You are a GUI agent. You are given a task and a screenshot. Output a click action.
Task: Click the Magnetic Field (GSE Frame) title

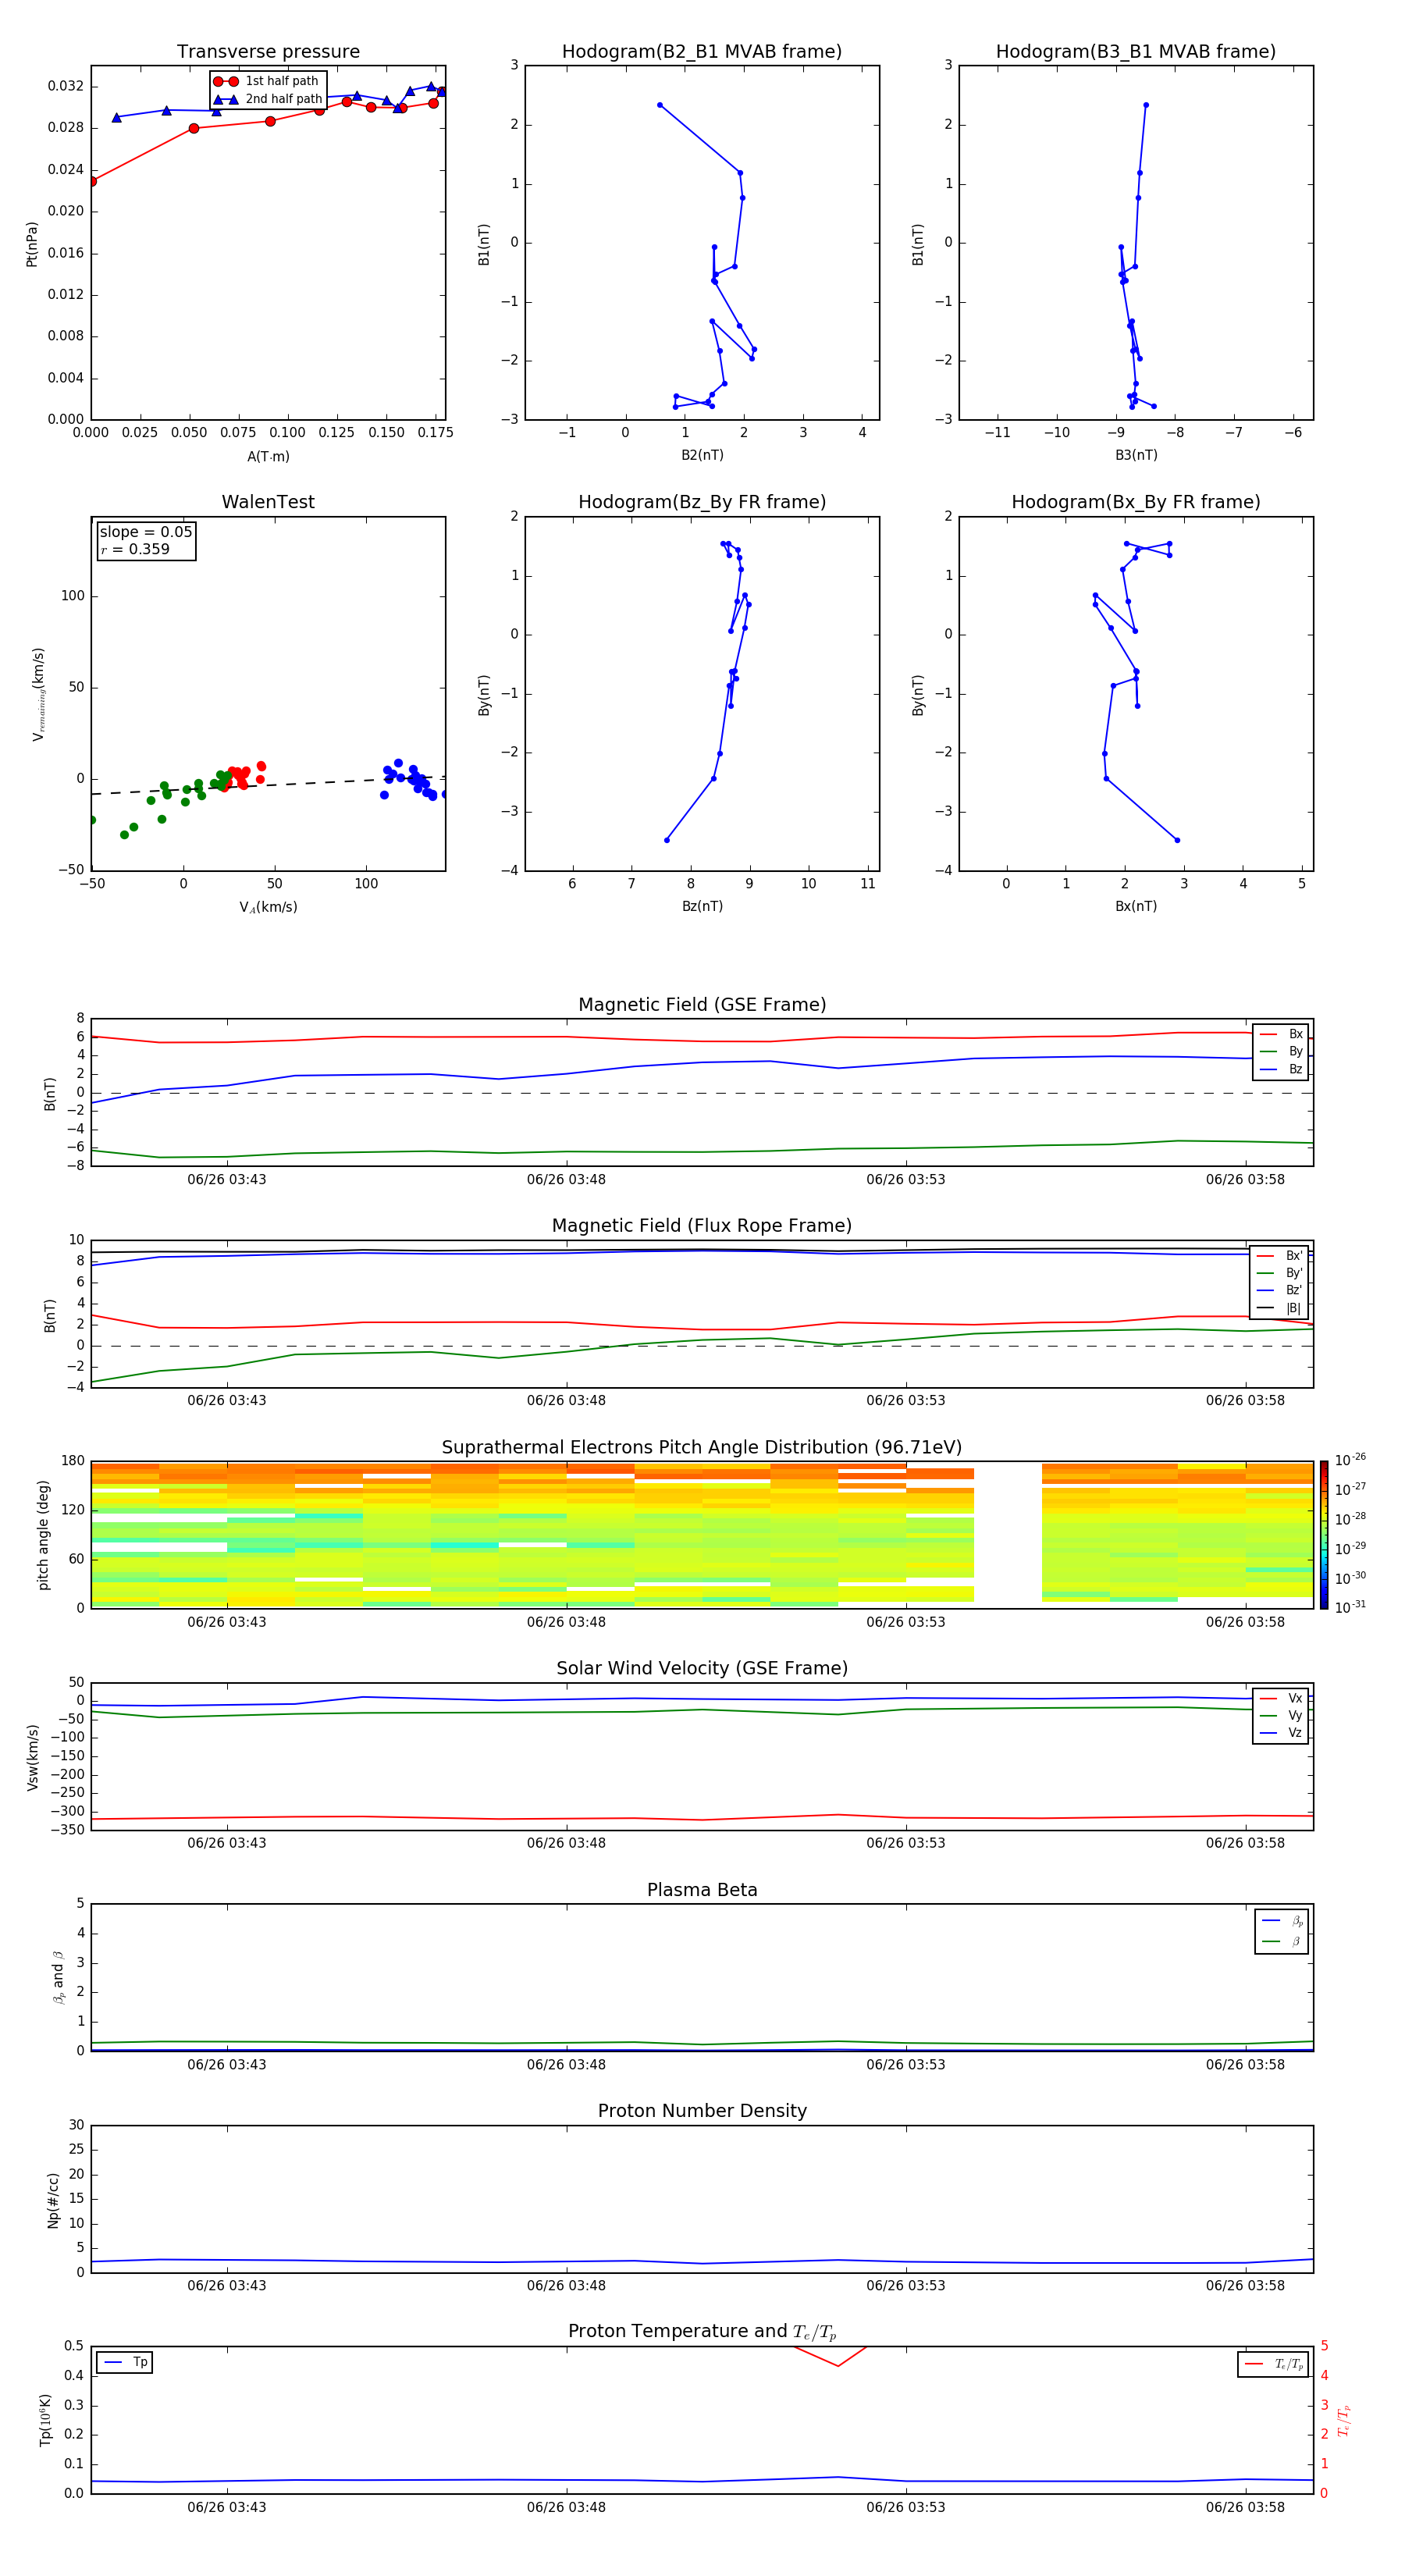pos(702,1005)
